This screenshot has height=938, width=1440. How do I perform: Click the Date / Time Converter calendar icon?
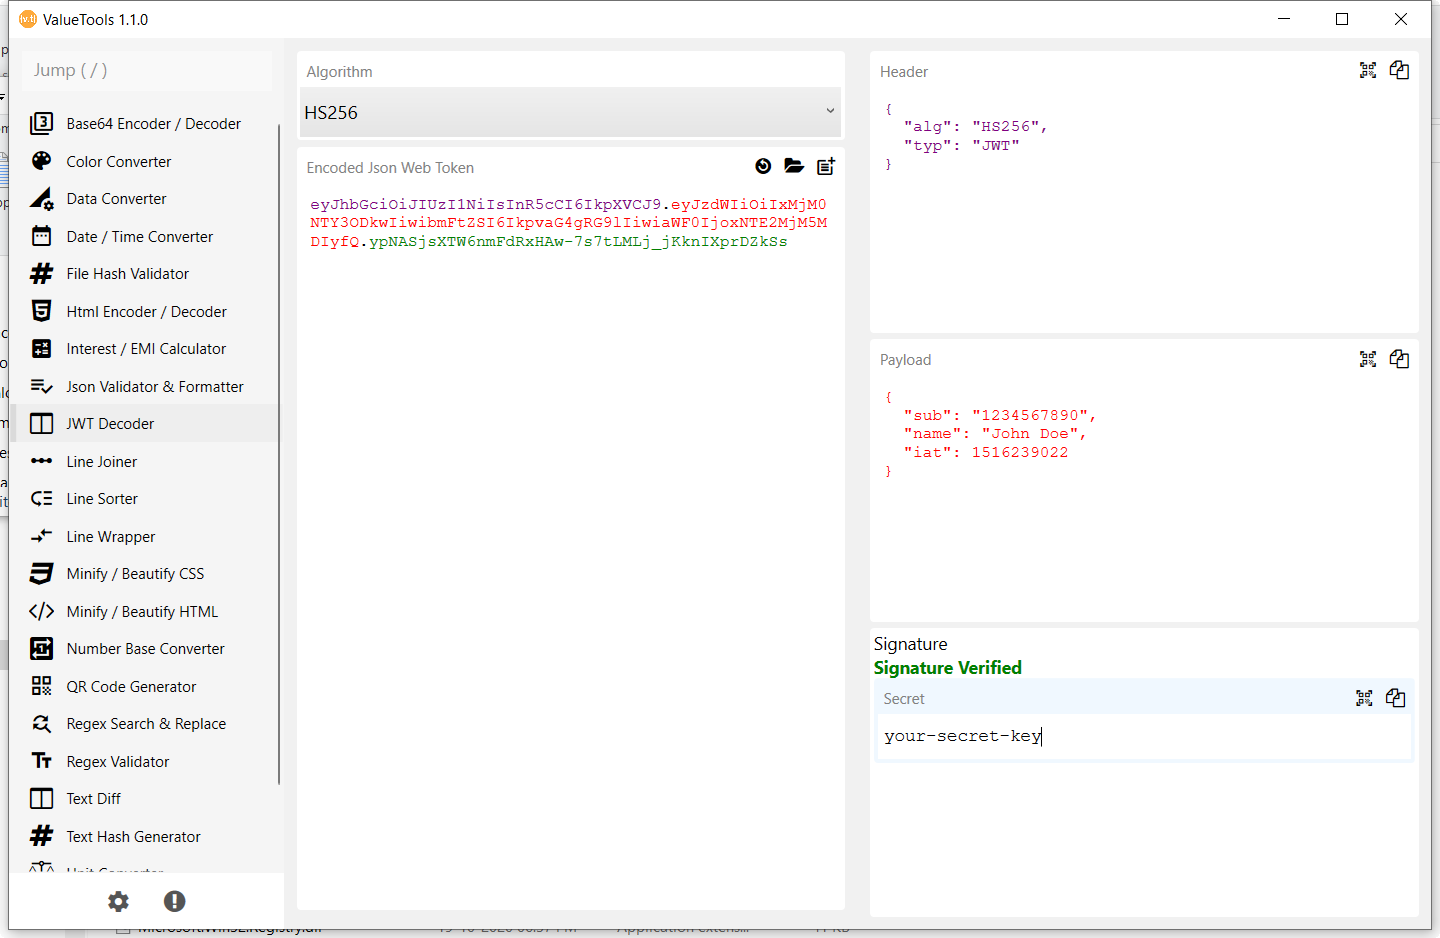click(x=41, y=236)
